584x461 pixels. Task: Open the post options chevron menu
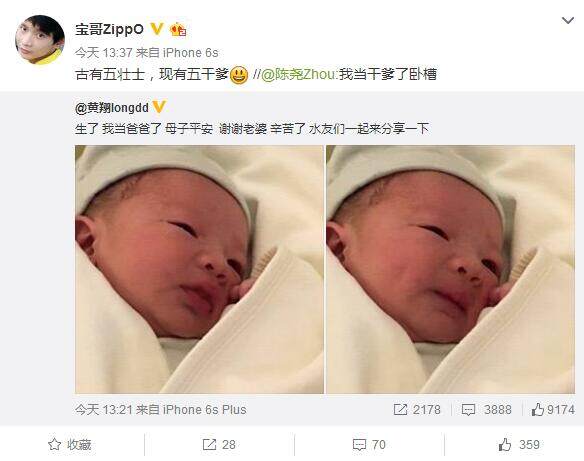568,20
